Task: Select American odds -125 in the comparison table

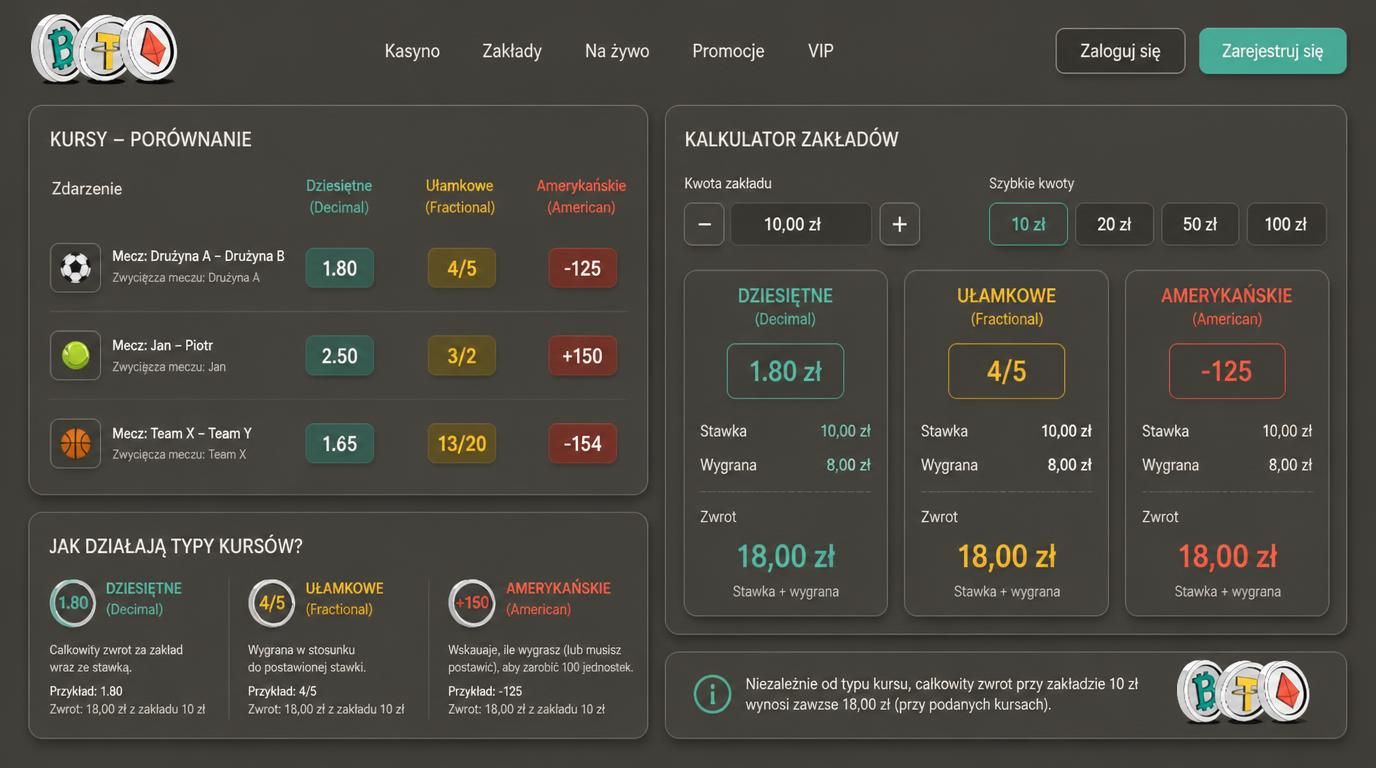Action: (x=583, y=268)
